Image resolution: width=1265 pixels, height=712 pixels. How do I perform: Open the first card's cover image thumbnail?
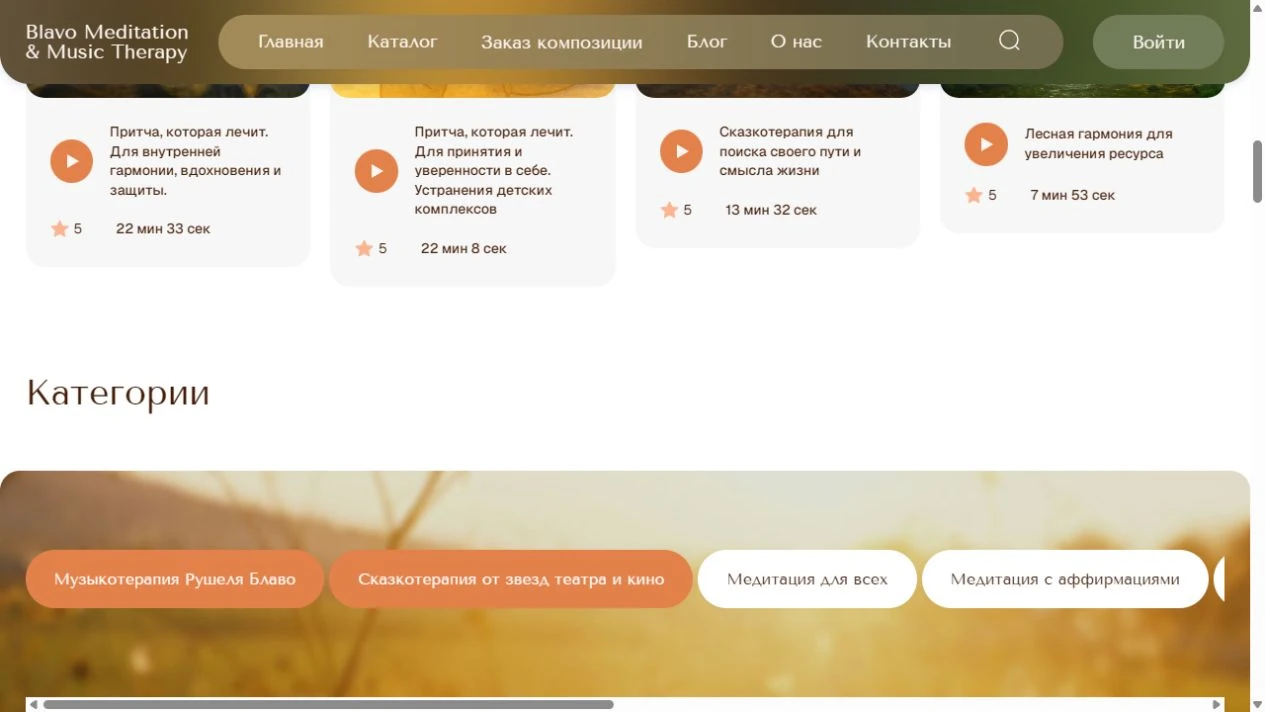tap(168, 91)
